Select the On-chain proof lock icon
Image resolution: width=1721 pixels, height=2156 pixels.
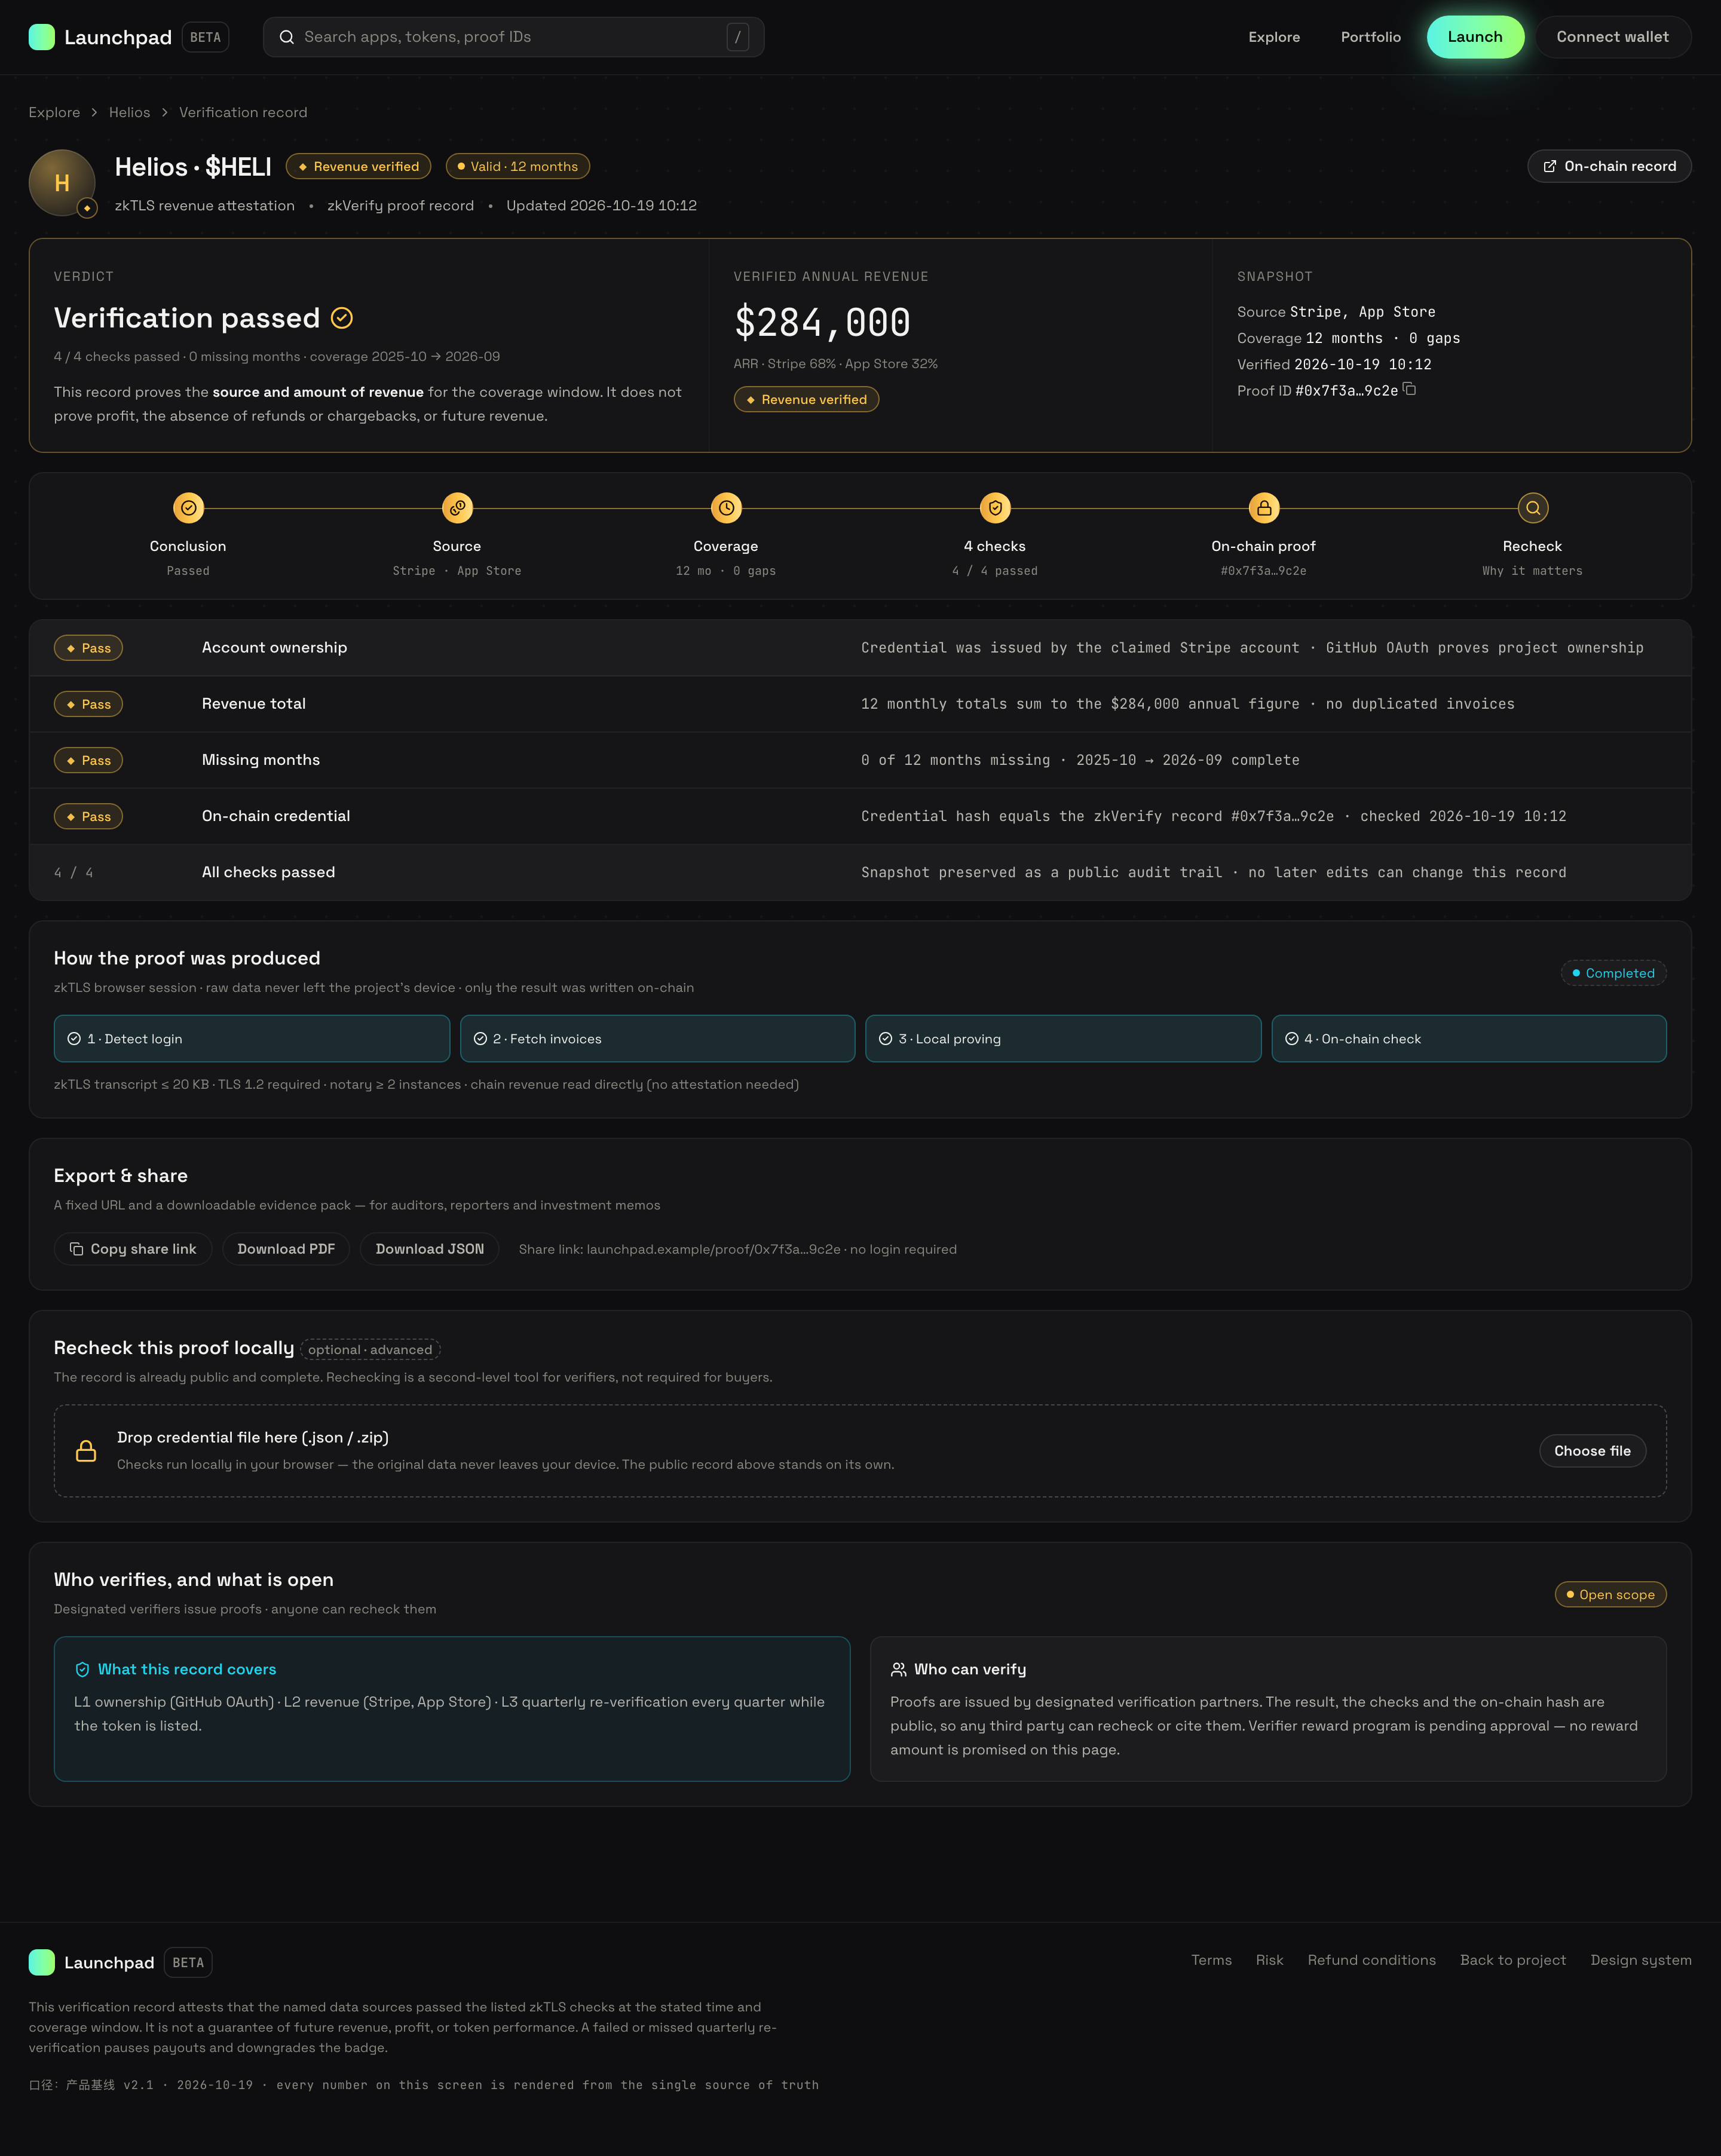click(1264, 508)
